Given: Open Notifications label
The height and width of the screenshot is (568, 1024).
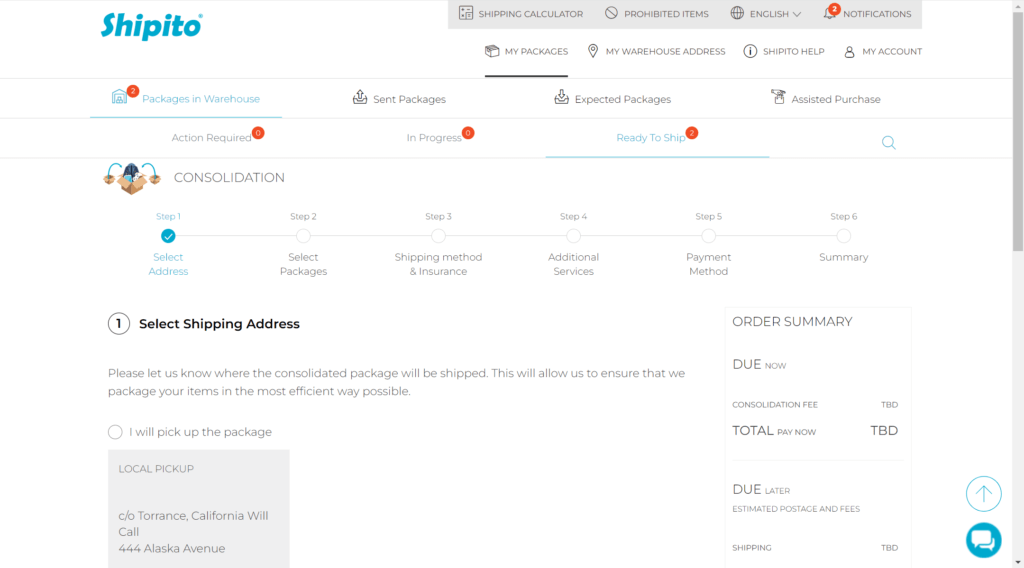Looking at the screenshot, I should click(877, 14).
